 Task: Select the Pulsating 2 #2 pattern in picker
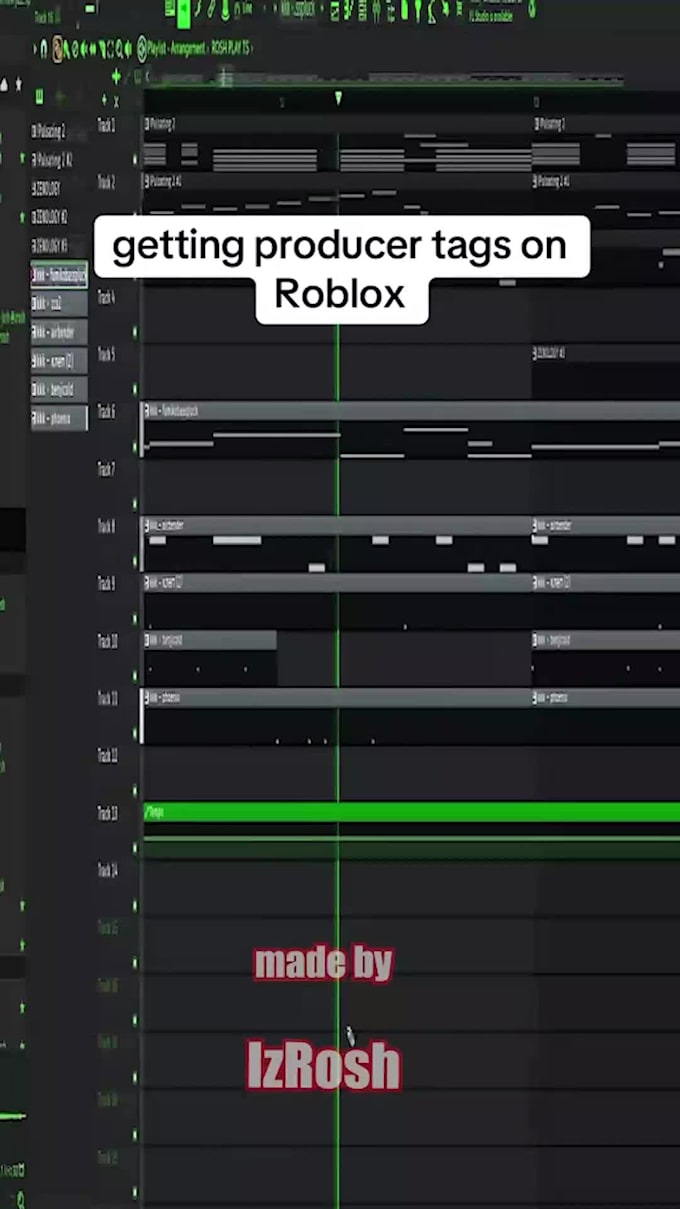(x=52, y=159)
